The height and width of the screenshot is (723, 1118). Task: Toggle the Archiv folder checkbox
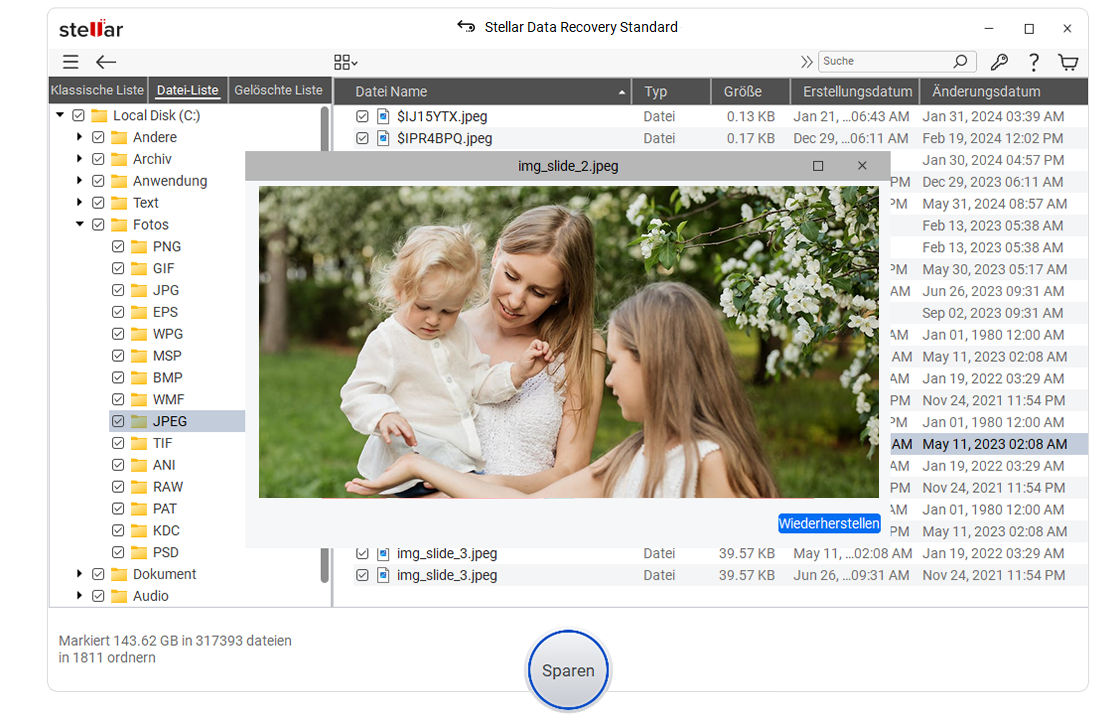point(98,159)
